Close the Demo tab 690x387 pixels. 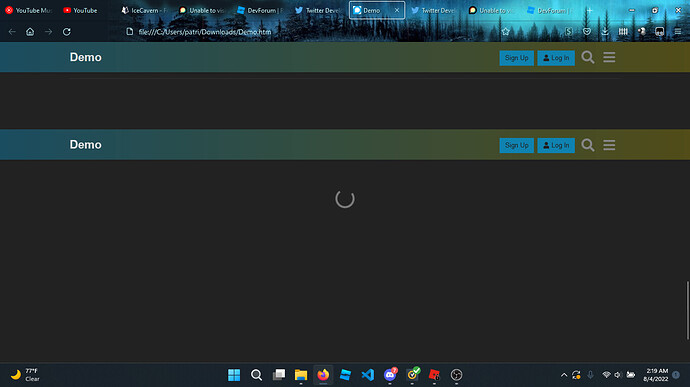397,10
